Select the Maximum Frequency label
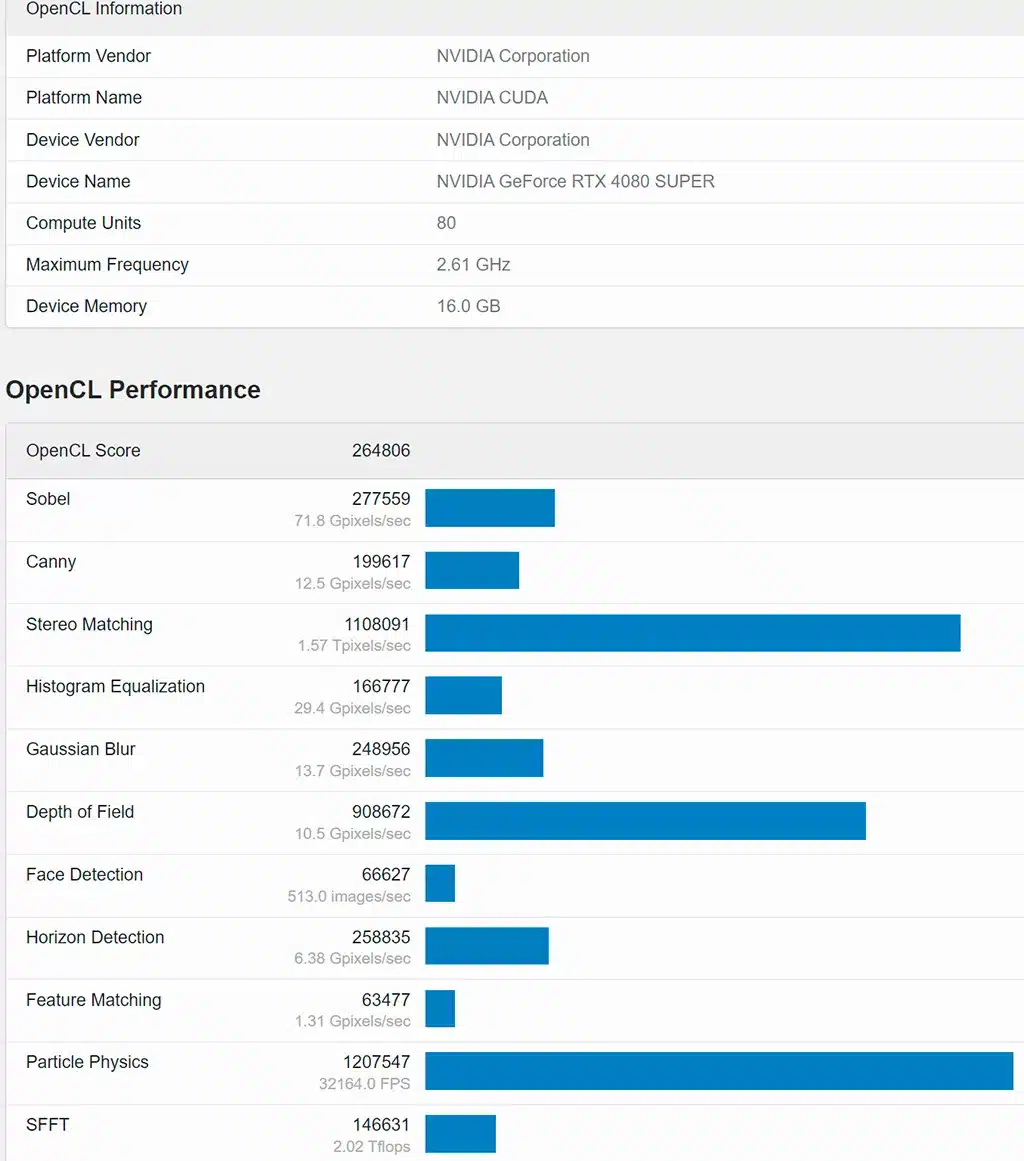This screenshot has width=1024, height=1161. pos(107,264)
